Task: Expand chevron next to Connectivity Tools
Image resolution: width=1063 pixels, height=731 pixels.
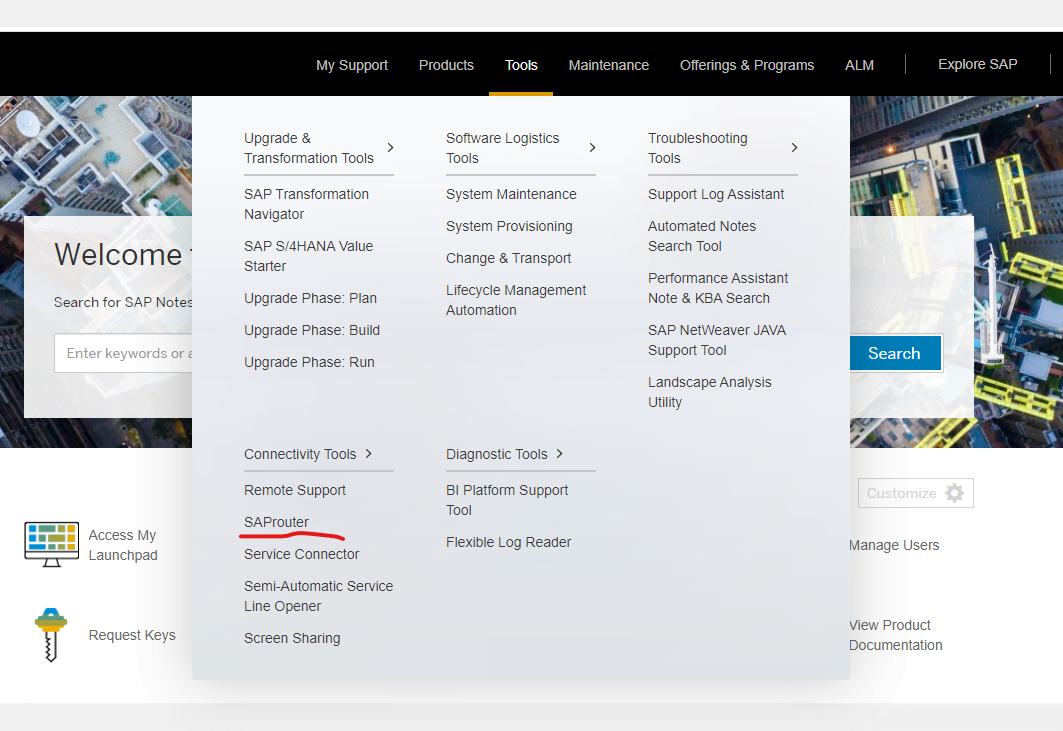Action: pyautogui.click(x=369, y=454)
